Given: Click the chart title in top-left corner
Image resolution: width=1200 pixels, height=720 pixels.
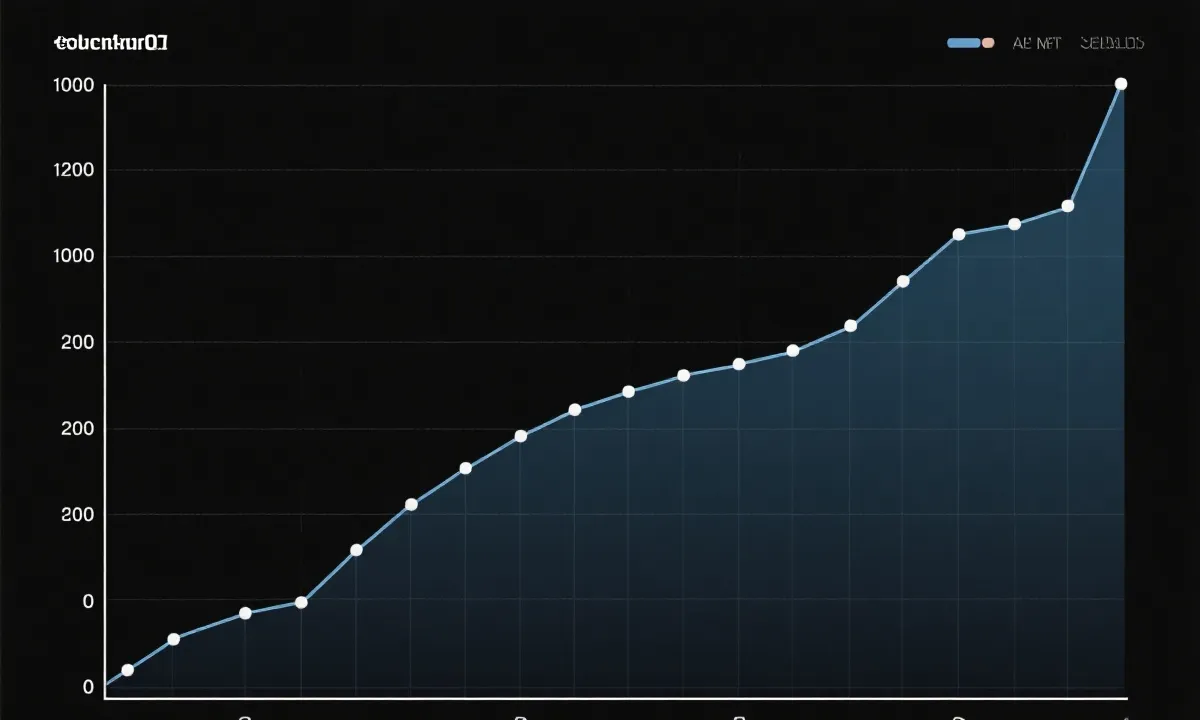Looking at the screenshot, I should pos(111,43).
